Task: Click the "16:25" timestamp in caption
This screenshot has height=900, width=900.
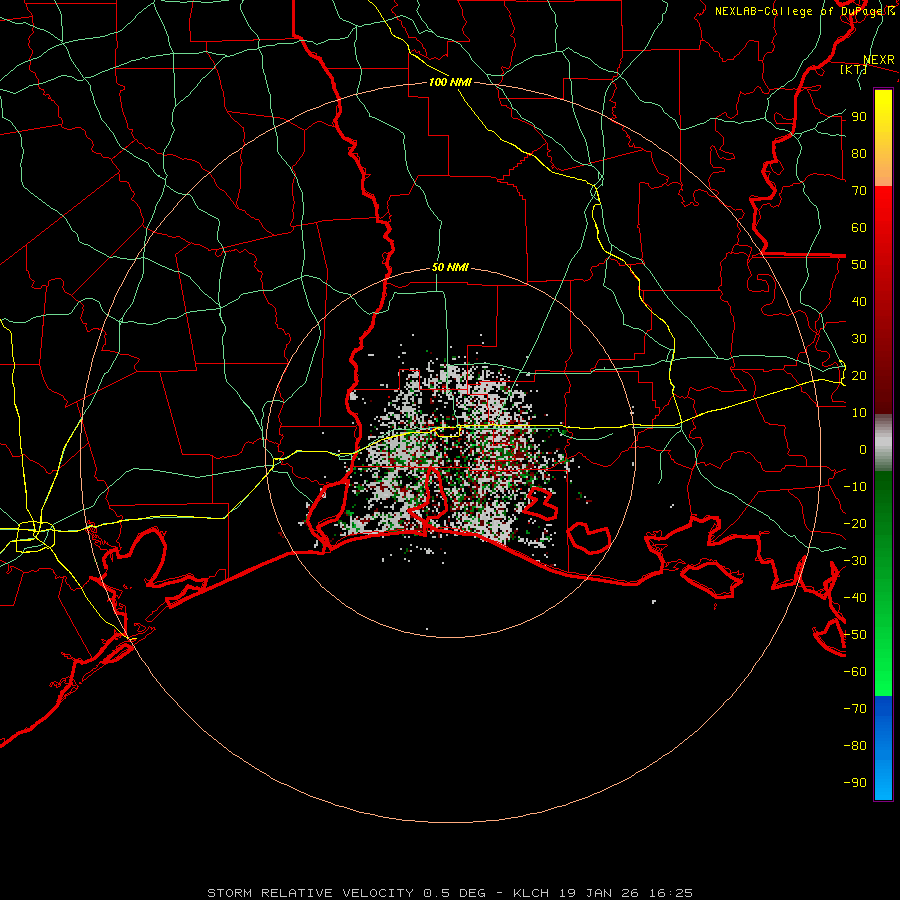Action: pos(671,893)
